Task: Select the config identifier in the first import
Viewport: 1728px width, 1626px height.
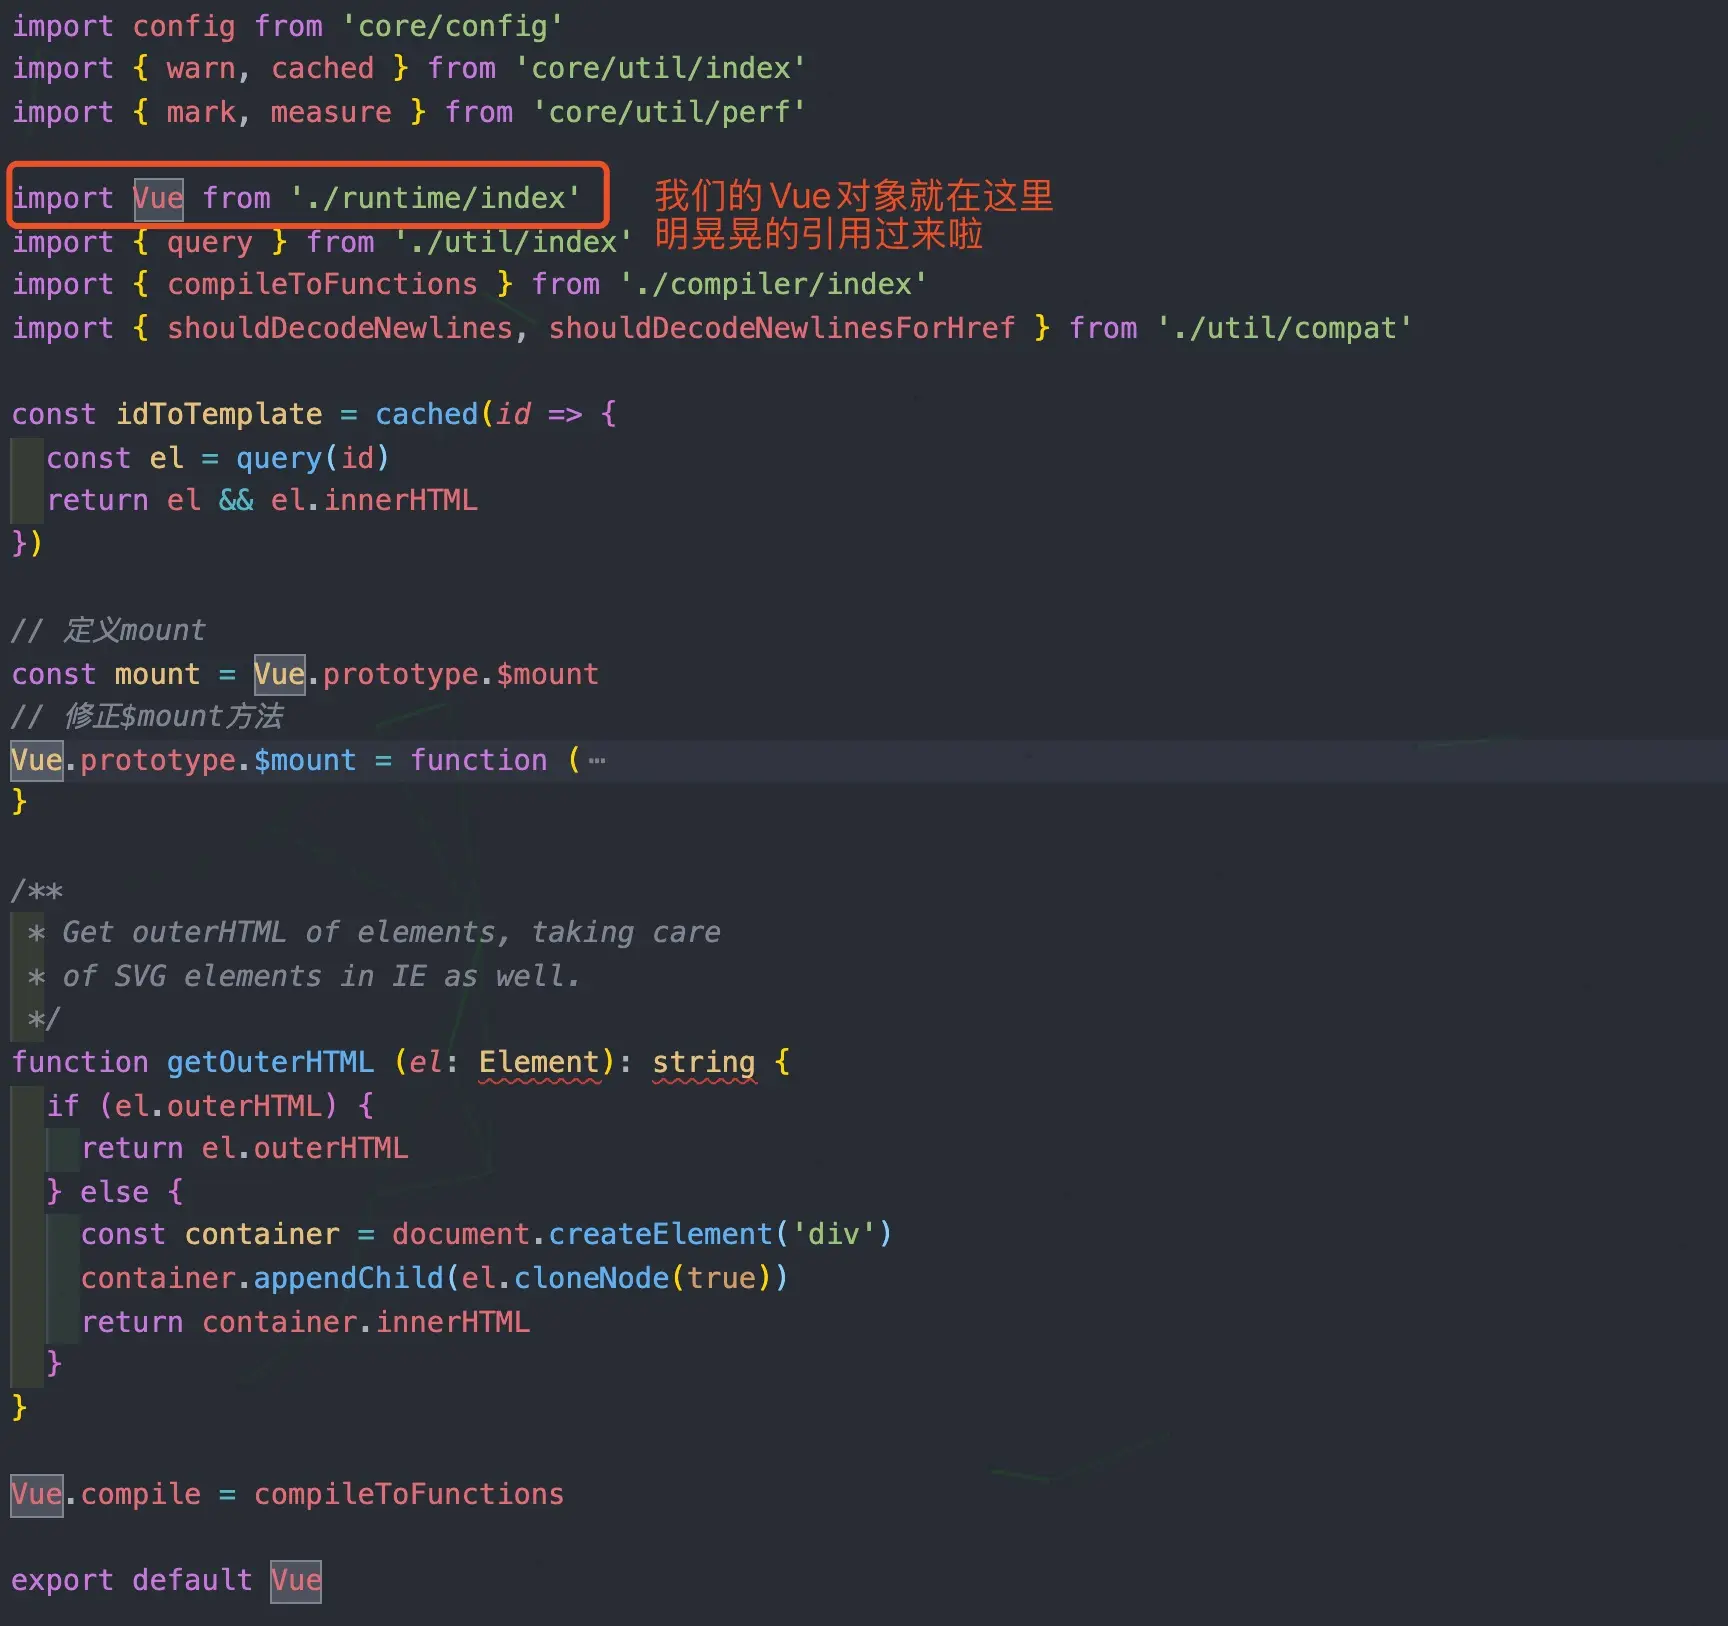Action: pyautogui.click(x=184, y=26)
